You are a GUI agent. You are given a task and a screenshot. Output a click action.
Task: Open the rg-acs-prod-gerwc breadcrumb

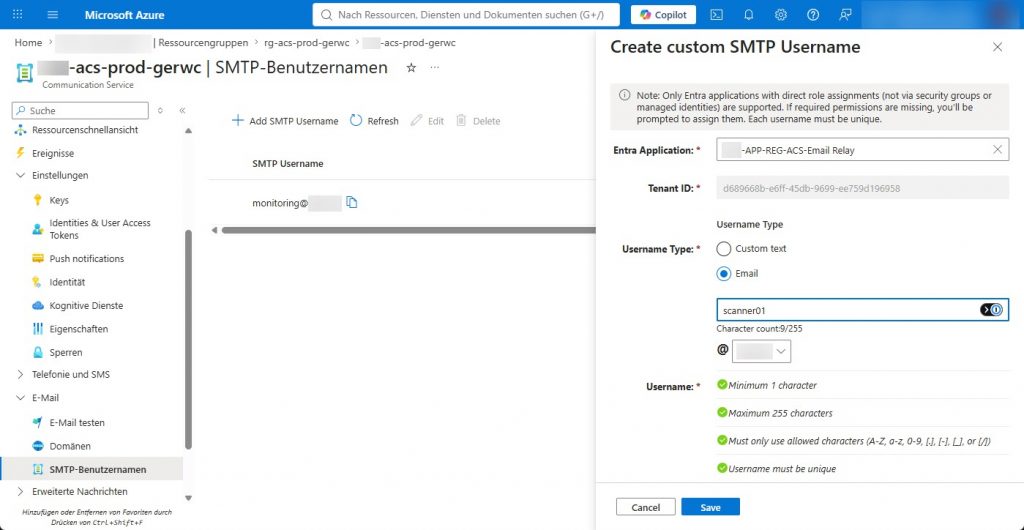point(307,42)
